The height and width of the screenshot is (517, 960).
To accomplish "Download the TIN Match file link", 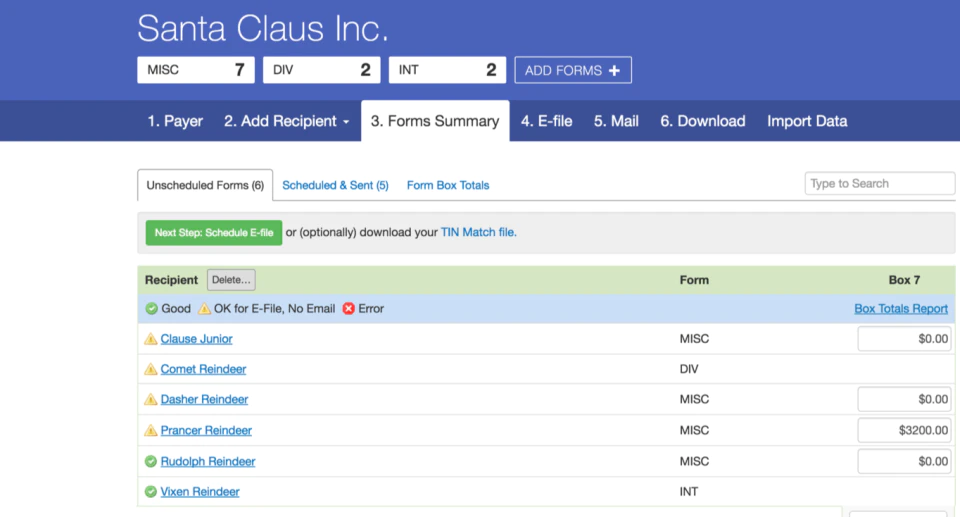I will pyautogui.click(x=478, y=232).
